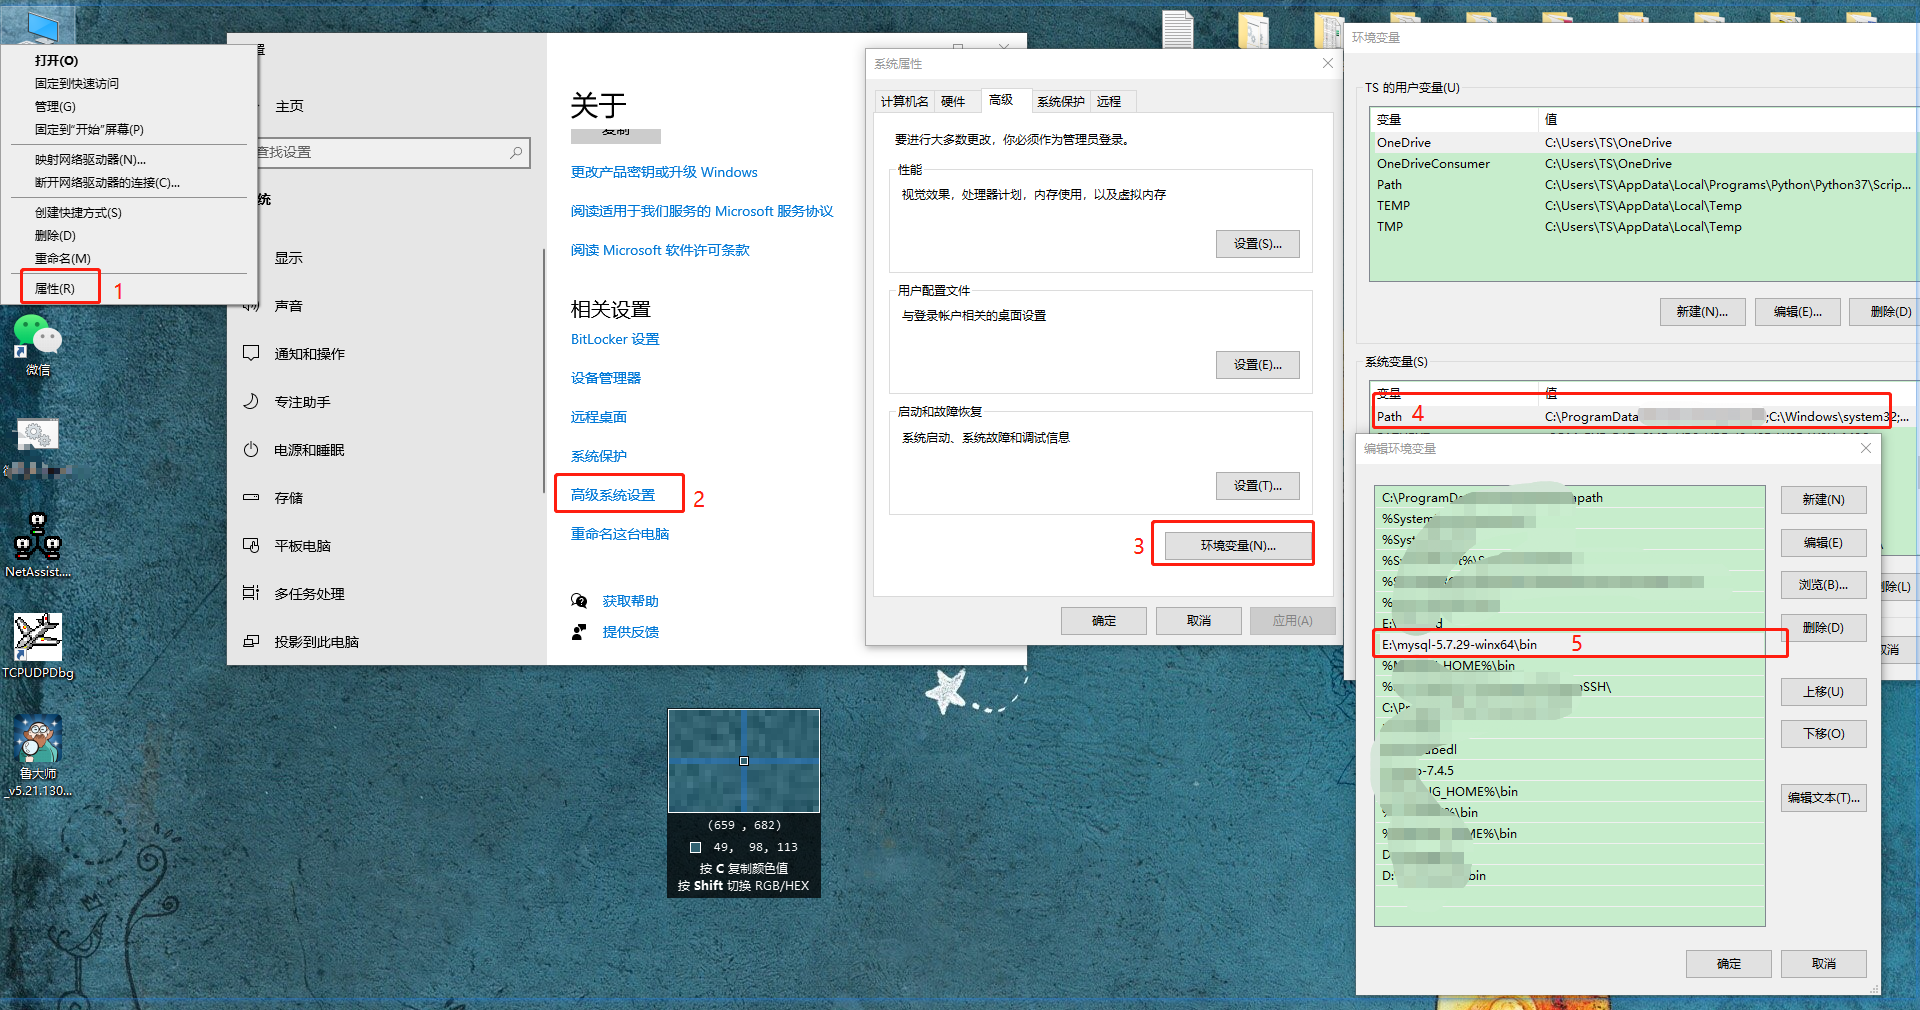Open the text file icon on desktop top row

(x=1178, y=29)
